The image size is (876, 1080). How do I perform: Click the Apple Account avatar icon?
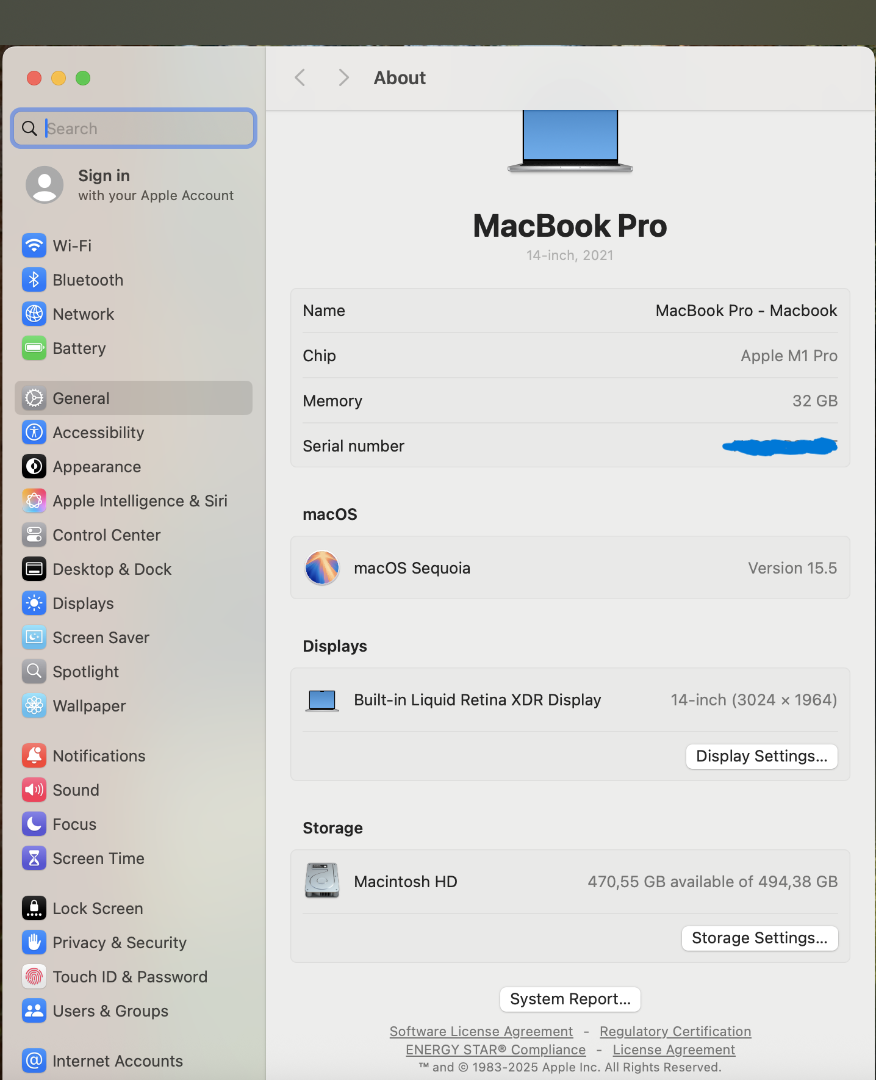(x=45, y=185)
